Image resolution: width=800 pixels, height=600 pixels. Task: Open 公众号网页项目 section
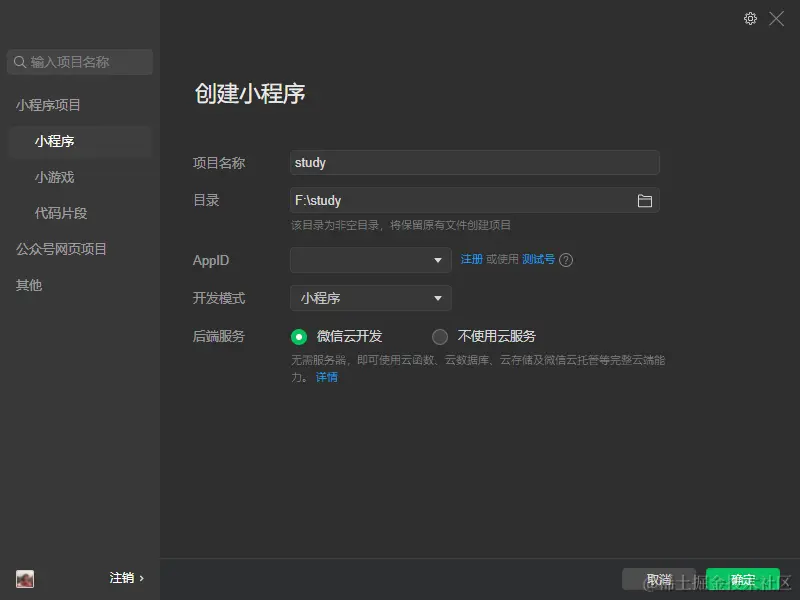pyautogui.click(x=61, y=249)
